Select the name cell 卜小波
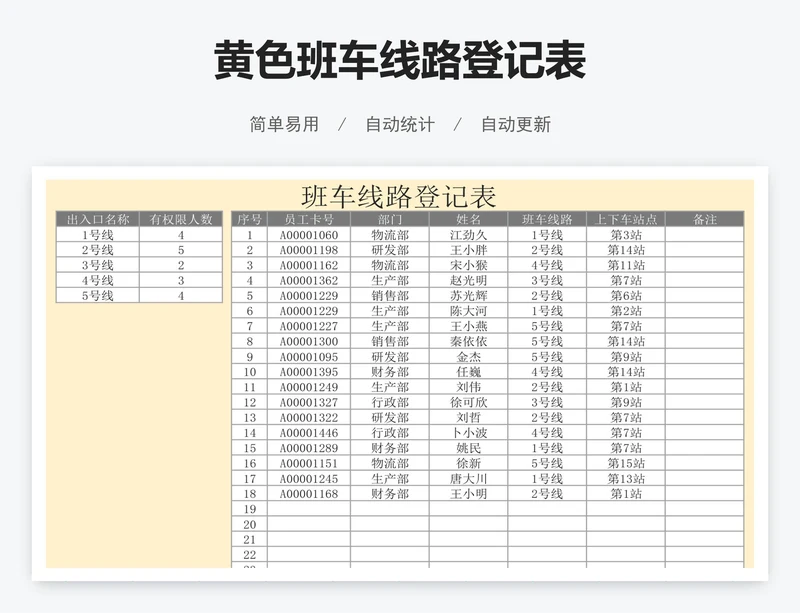Viewport: 800px width, 613px height. (x=468, y=433)
